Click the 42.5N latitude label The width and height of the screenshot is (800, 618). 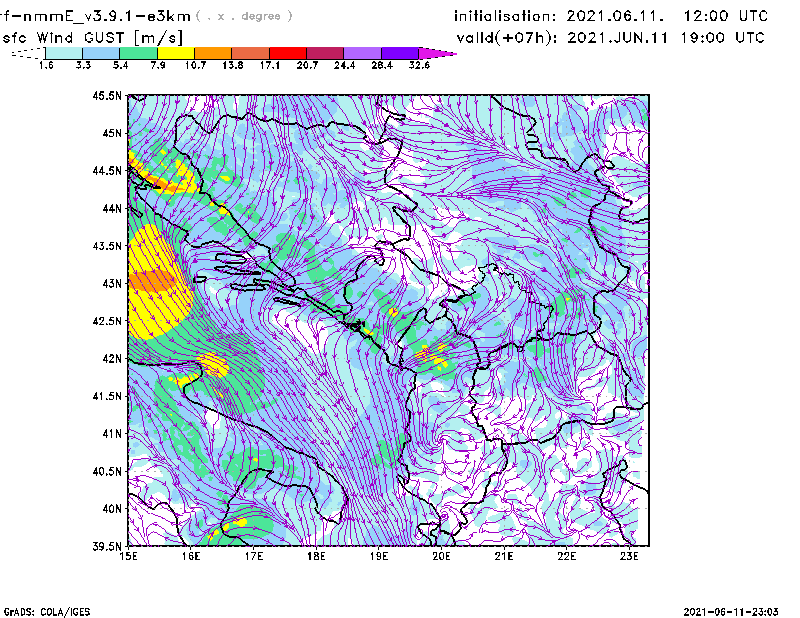[x=107, y=321]
